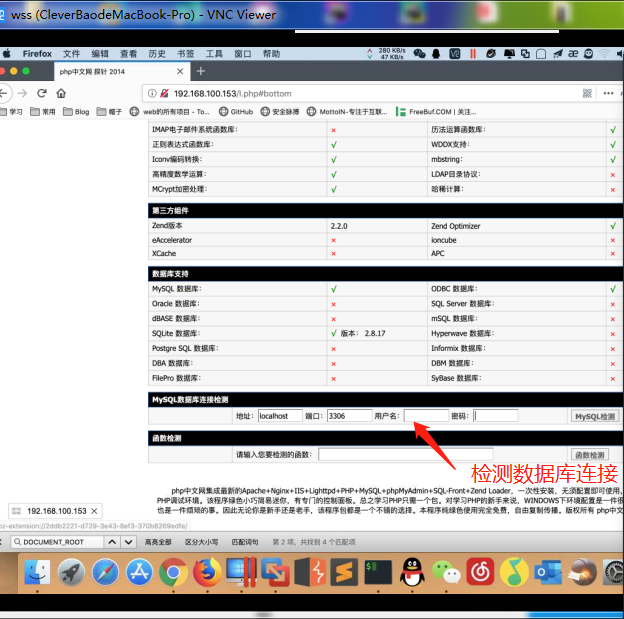The width and height of the screenshot is (624, 619).
Task: Click the 用户名 username input field
Action: pyautogui.click(x=426, y=416)
